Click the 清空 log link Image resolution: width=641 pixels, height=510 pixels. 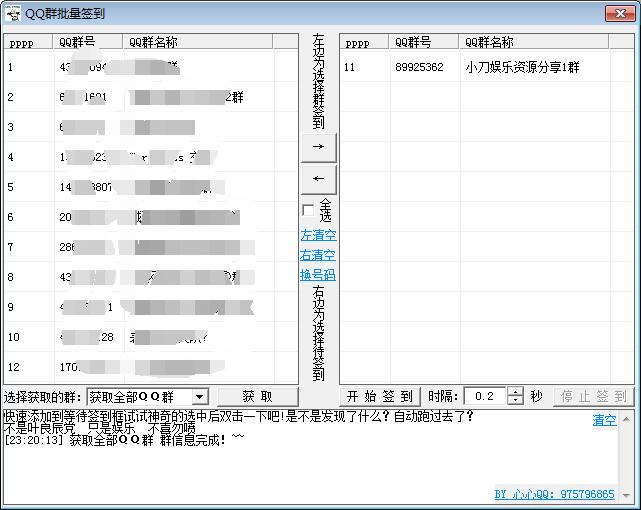(x=605, y=420)
